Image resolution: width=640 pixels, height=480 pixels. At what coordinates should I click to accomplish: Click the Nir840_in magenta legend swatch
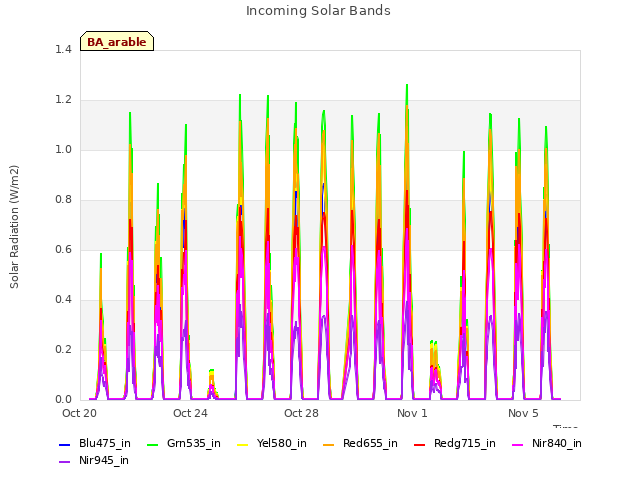(518, 445)
